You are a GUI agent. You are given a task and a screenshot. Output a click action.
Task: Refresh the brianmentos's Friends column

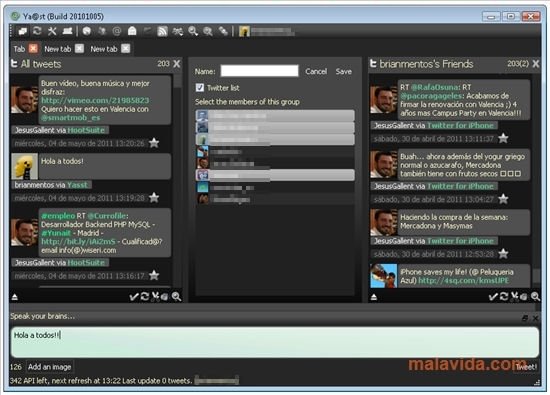(504, 297)
